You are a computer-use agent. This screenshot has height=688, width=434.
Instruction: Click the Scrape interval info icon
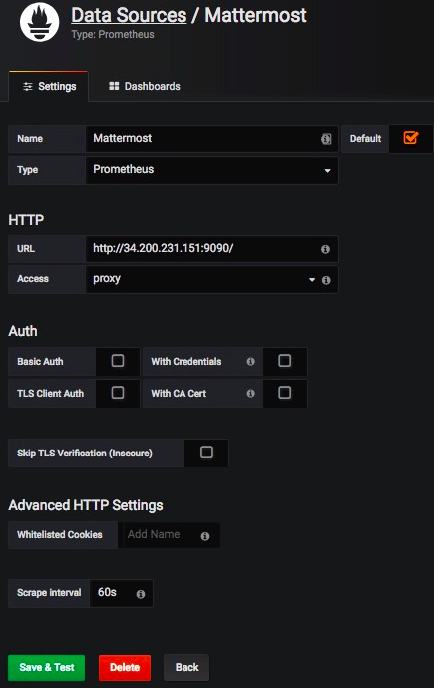[141, 594]
